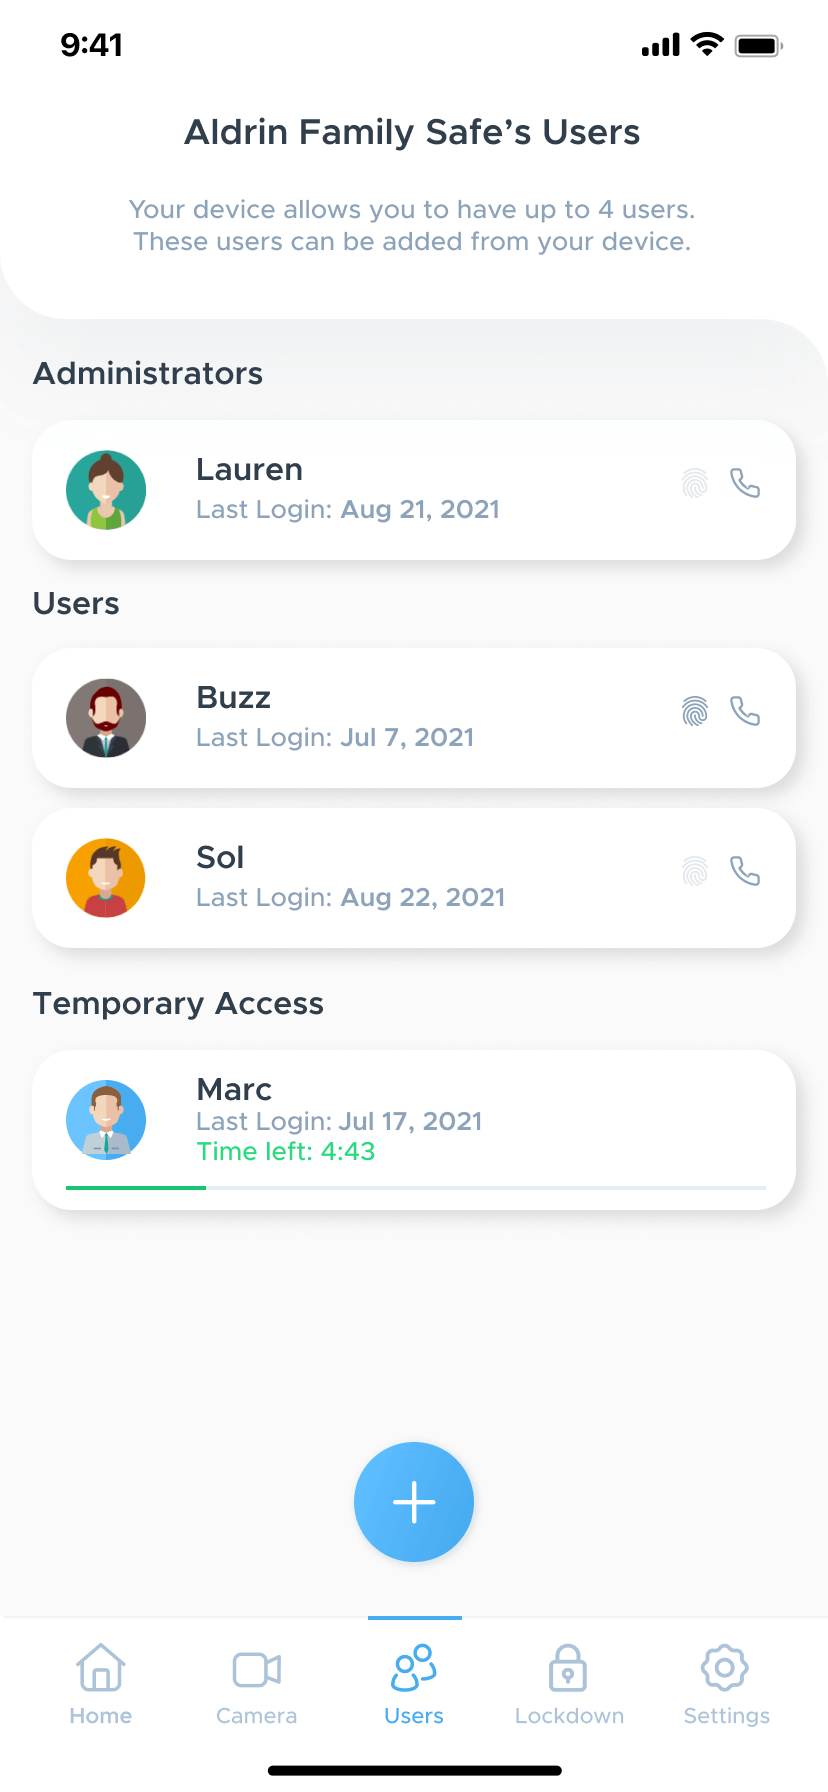Toggle Sol's fingerprint icon

695,872
